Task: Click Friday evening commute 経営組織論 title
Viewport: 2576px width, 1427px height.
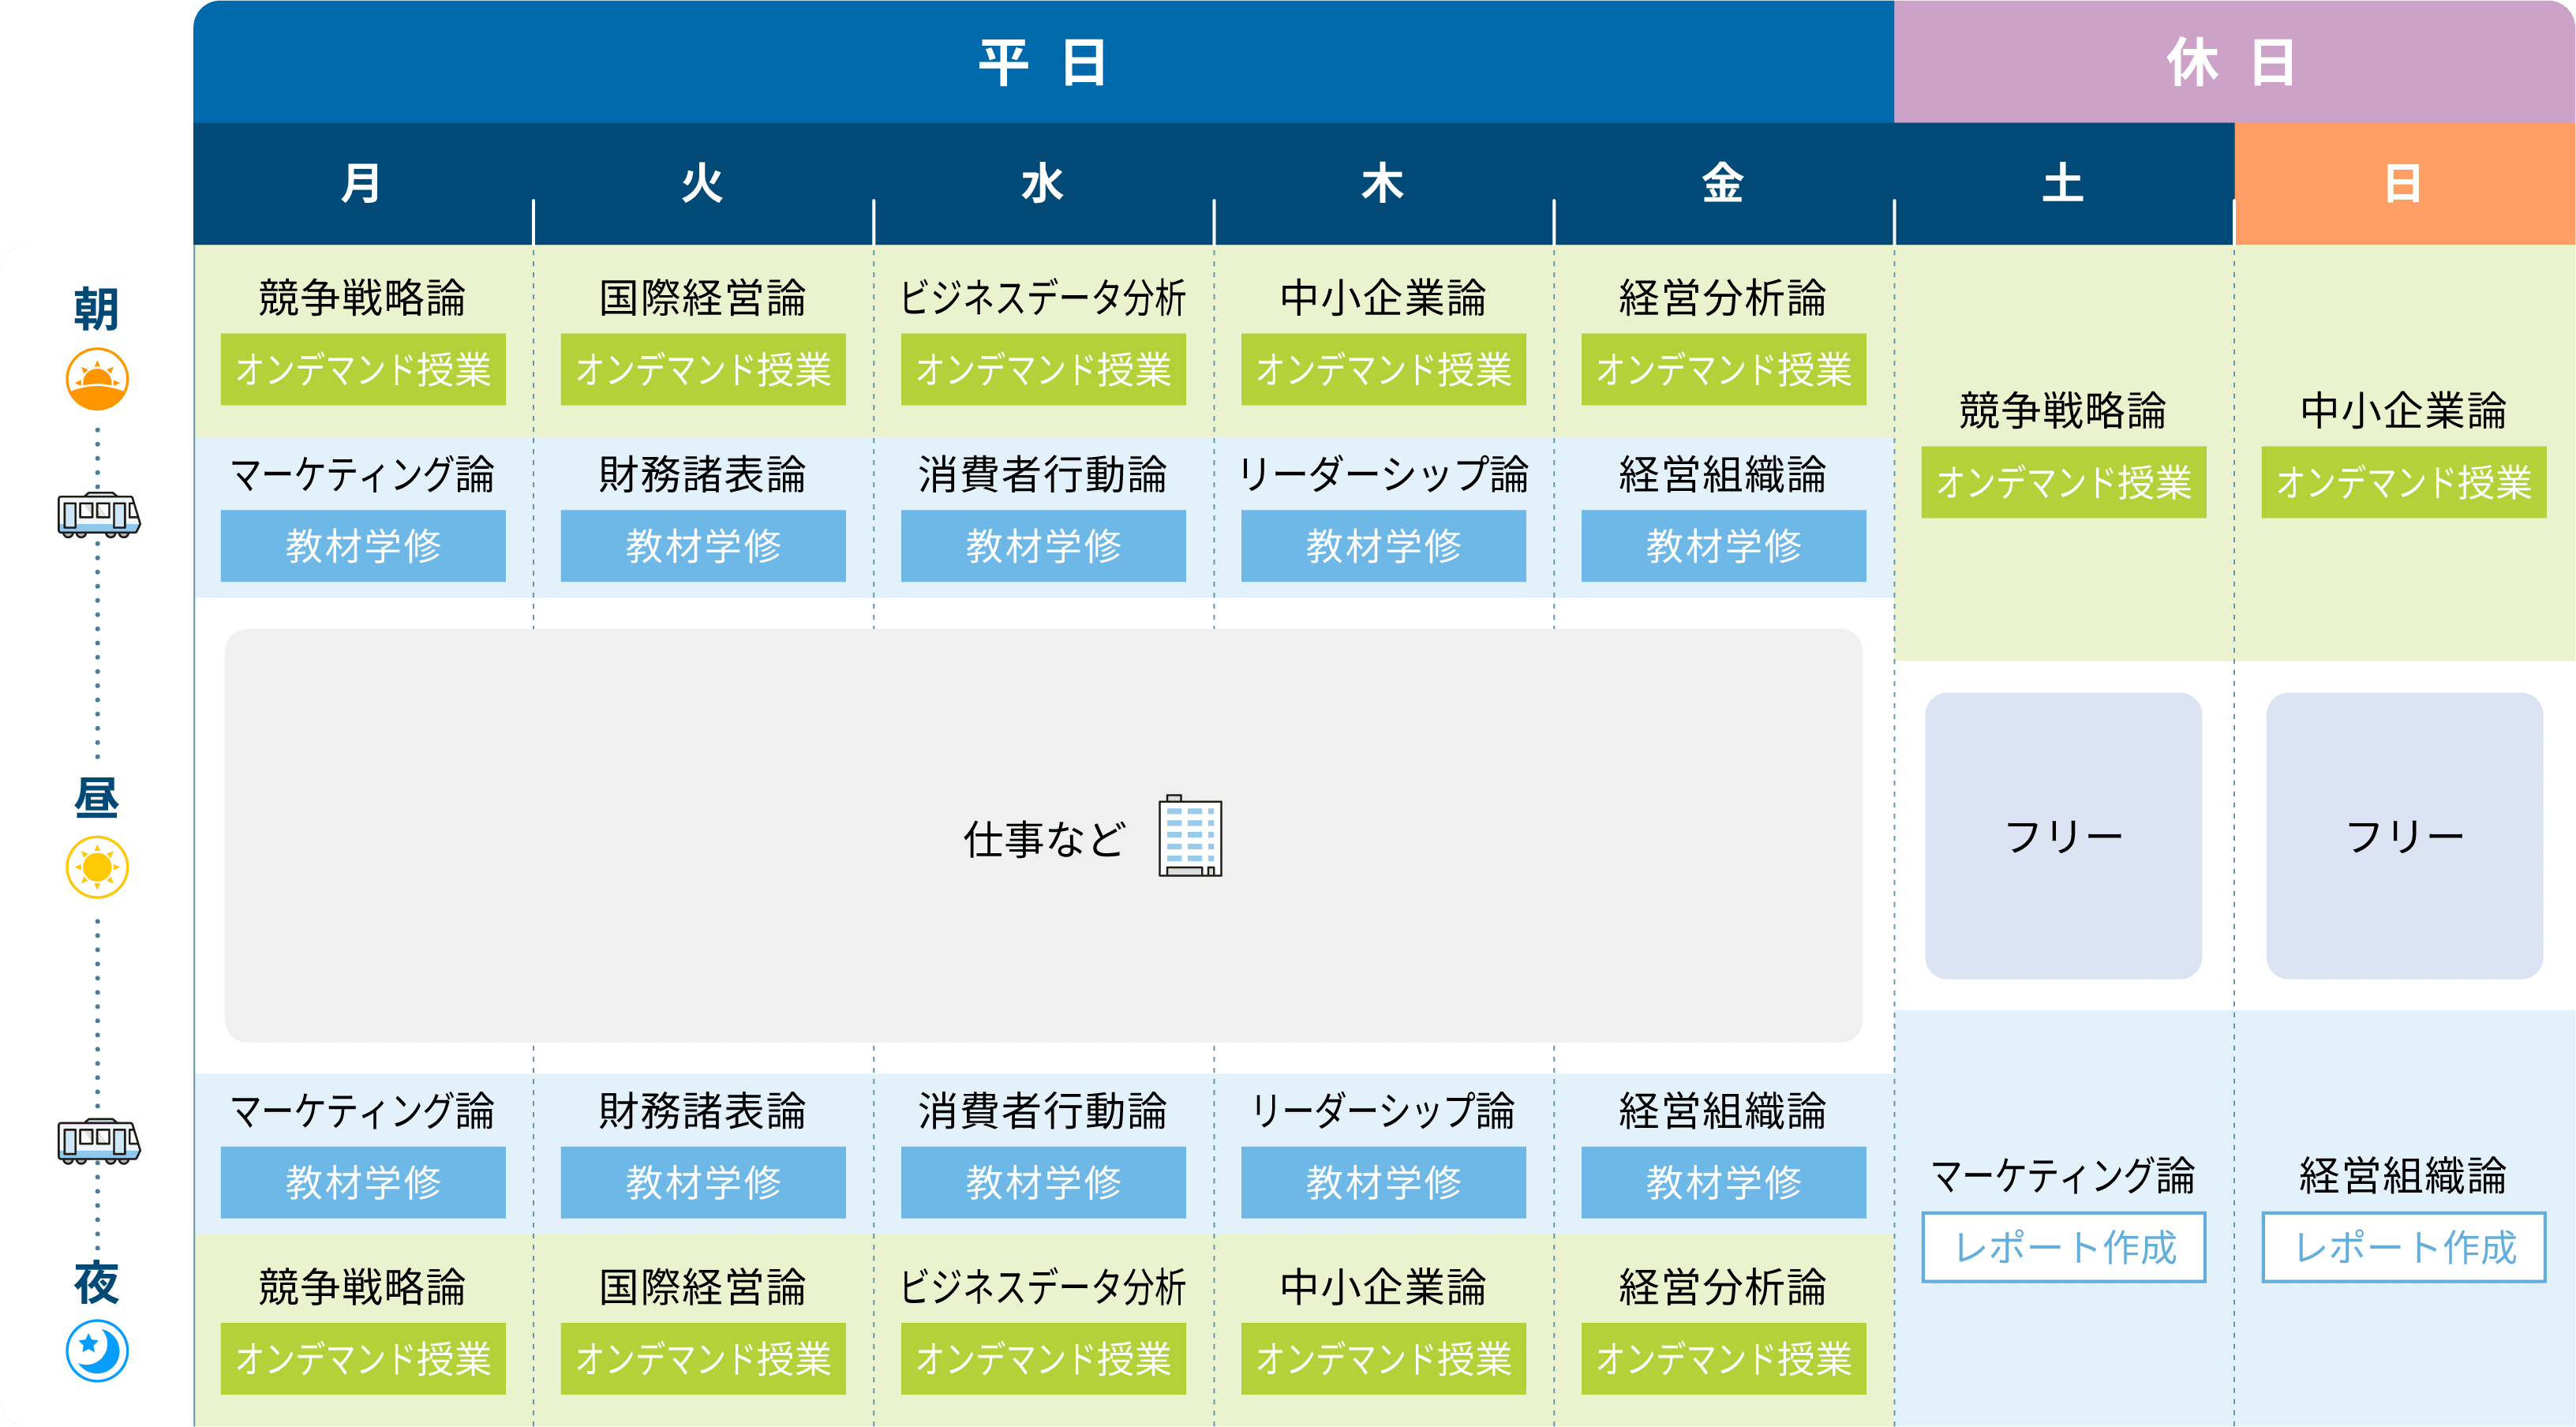Action: pos(1723,1111)
